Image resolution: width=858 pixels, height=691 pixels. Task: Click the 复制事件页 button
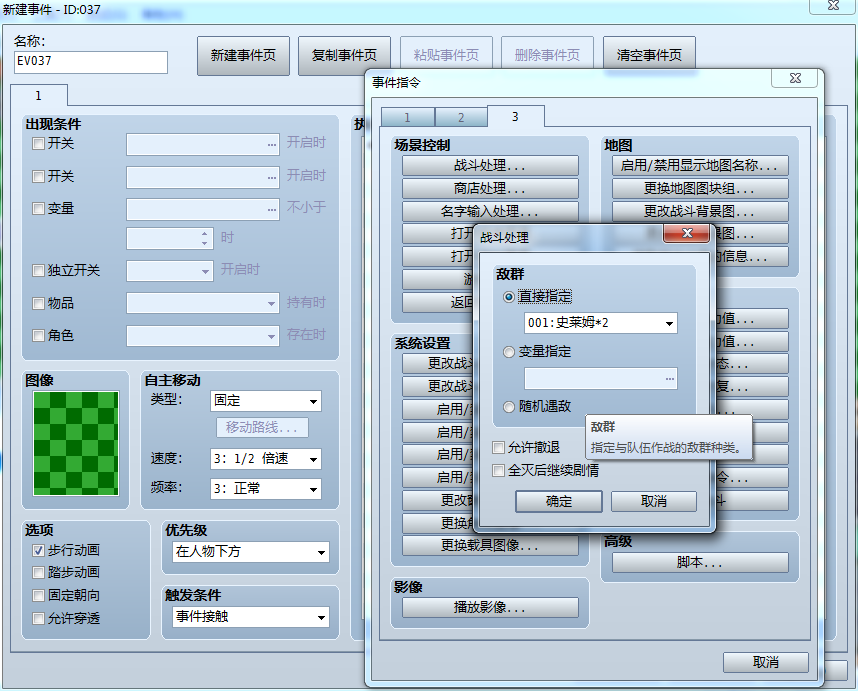click(344, 55)
